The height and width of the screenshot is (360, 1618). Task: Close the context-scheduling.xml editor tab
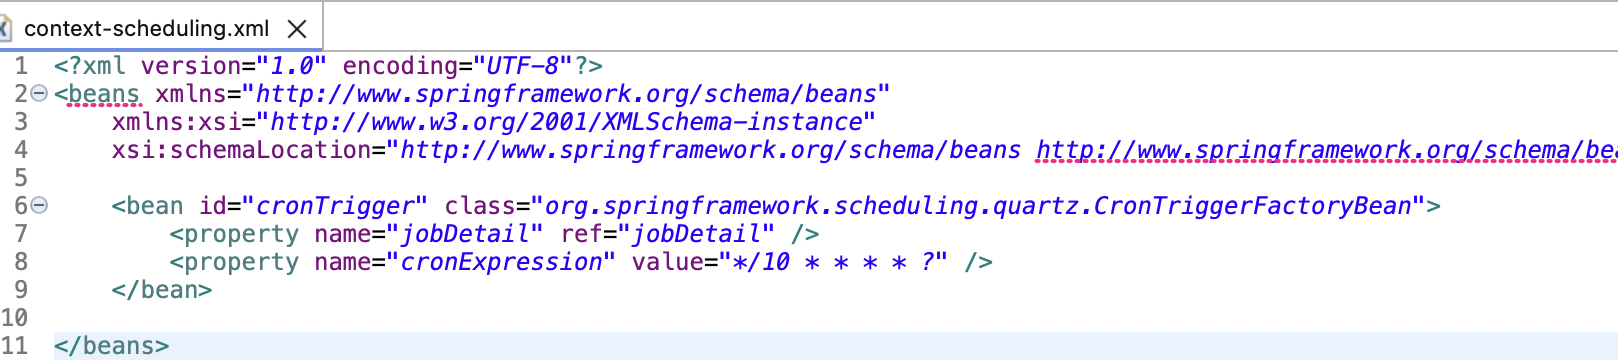point(297,29)
